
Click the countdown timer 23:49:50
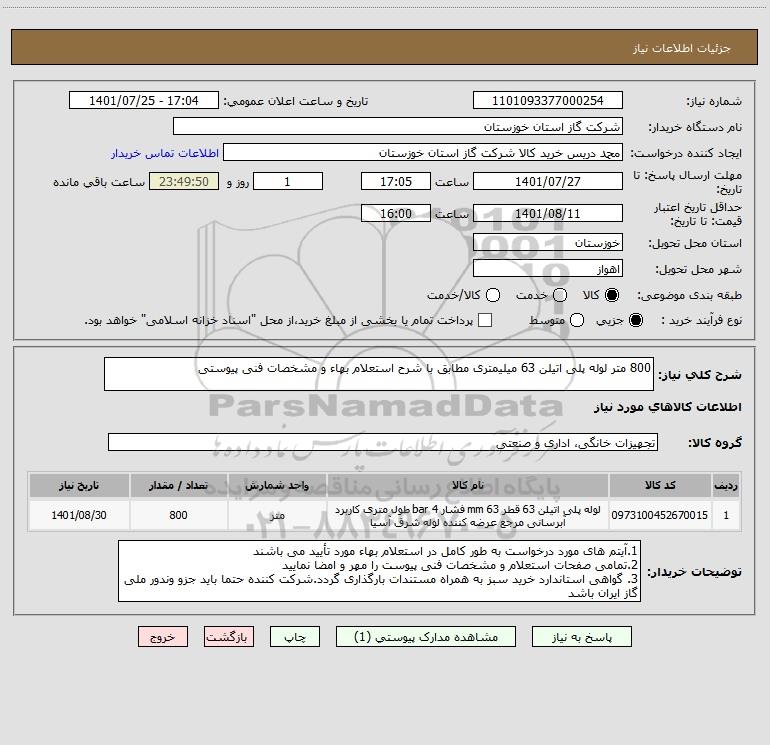[x=184, y=181]
